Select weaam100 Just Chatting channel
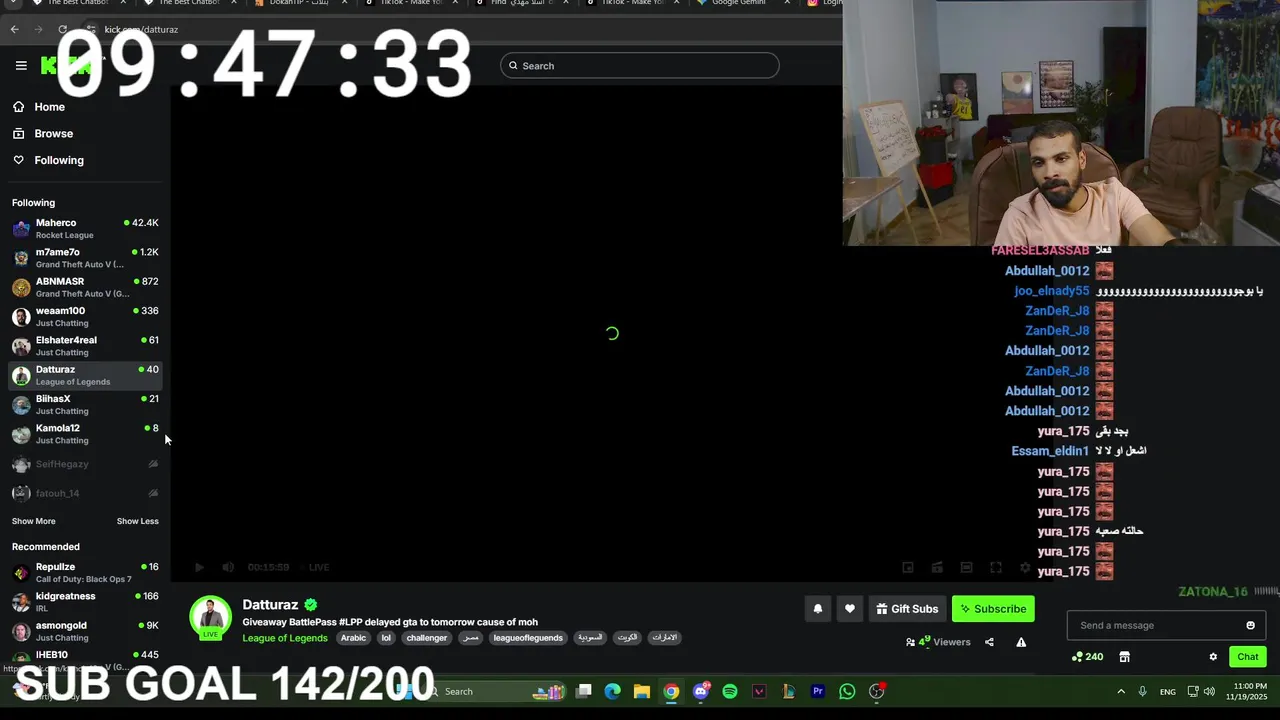Image resolution: width=1280 pixels, height=720 pixels. click(x=85, y=317)
